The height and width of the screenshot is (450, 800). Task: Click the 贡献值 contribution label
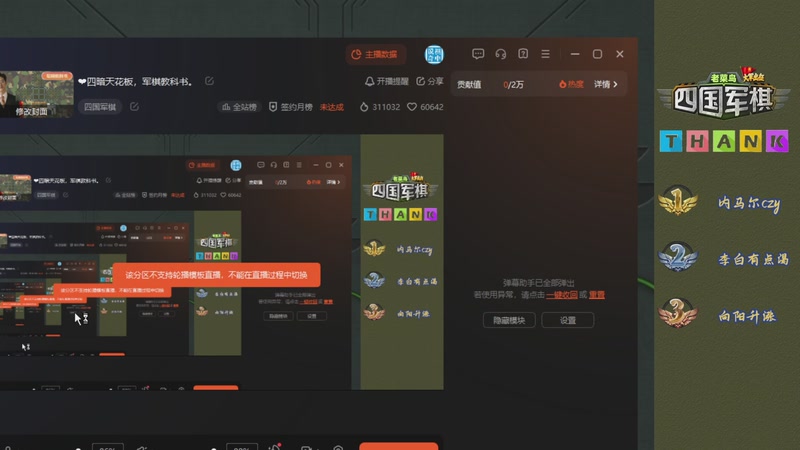click(x=469, y=85)
